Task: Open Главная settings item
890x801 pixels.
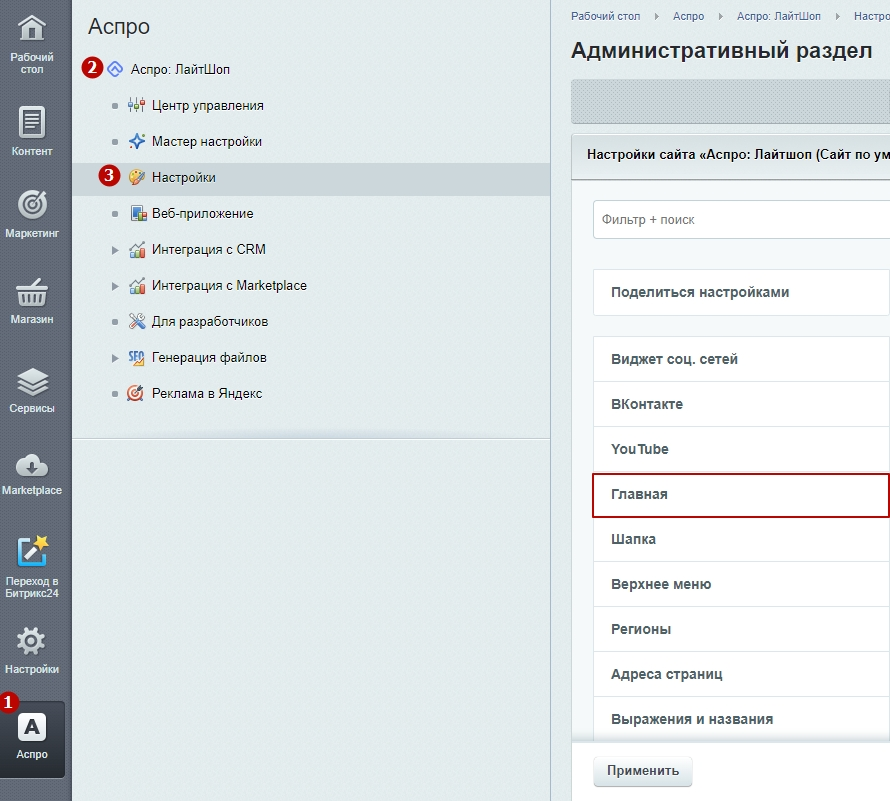Action: click(x=741, y=494)
